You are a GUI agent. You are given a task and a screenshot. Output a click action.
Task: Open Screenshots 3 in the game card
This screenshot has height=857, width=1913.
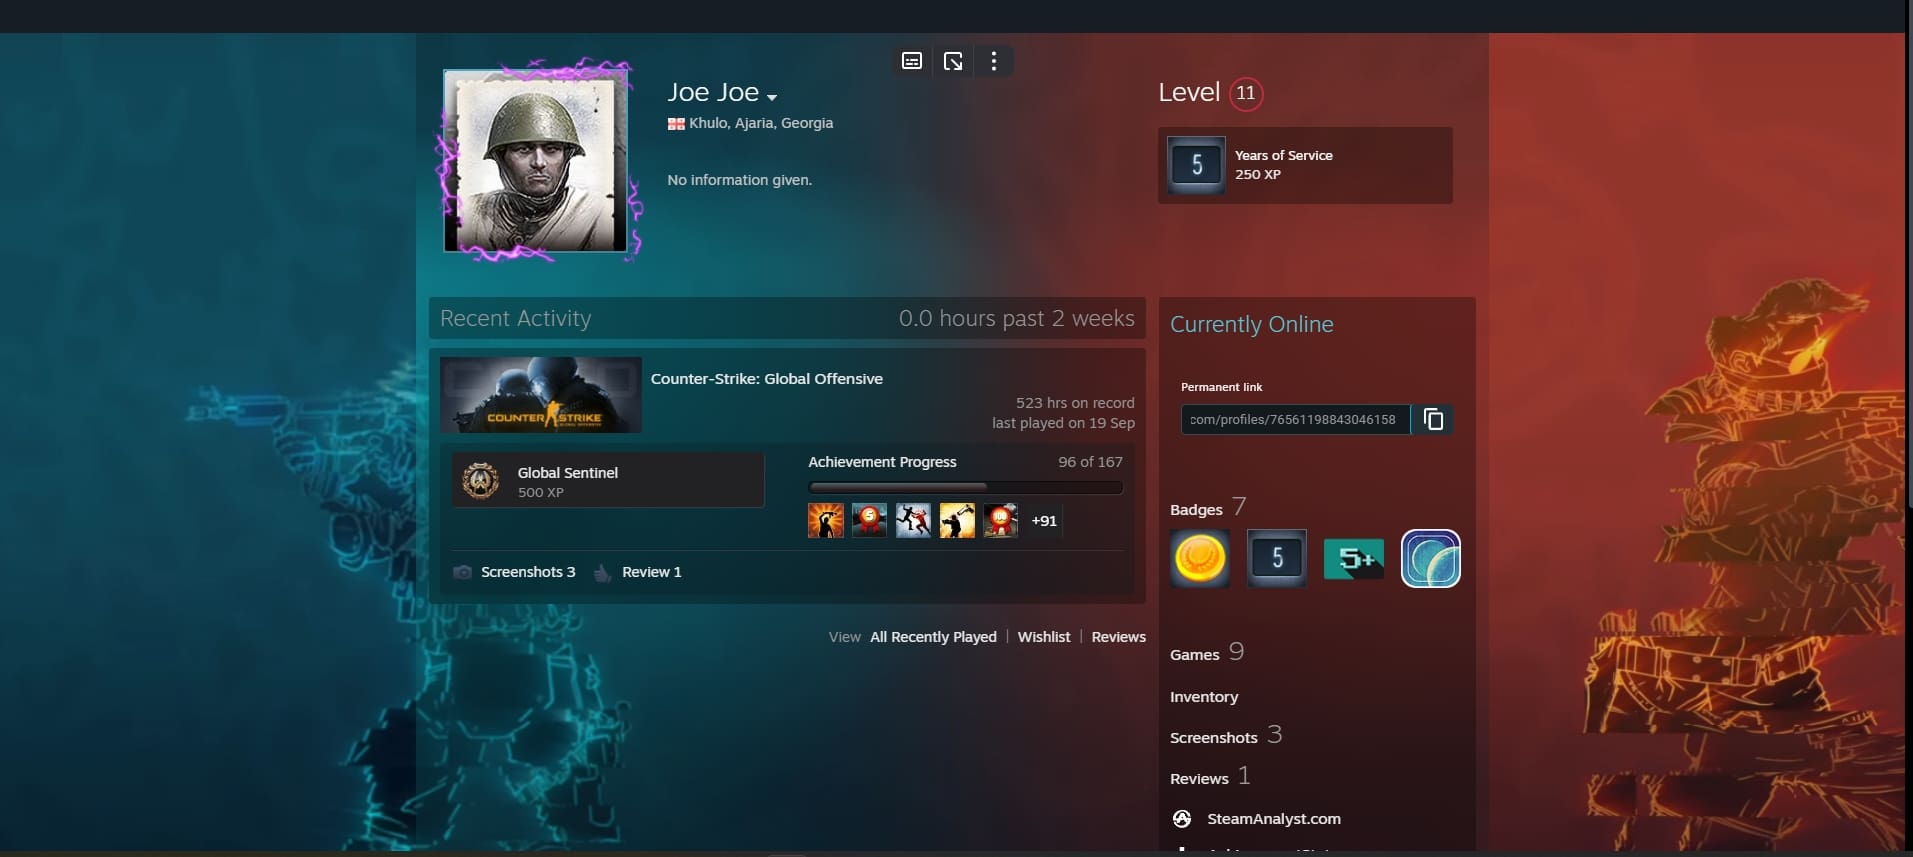528,572
